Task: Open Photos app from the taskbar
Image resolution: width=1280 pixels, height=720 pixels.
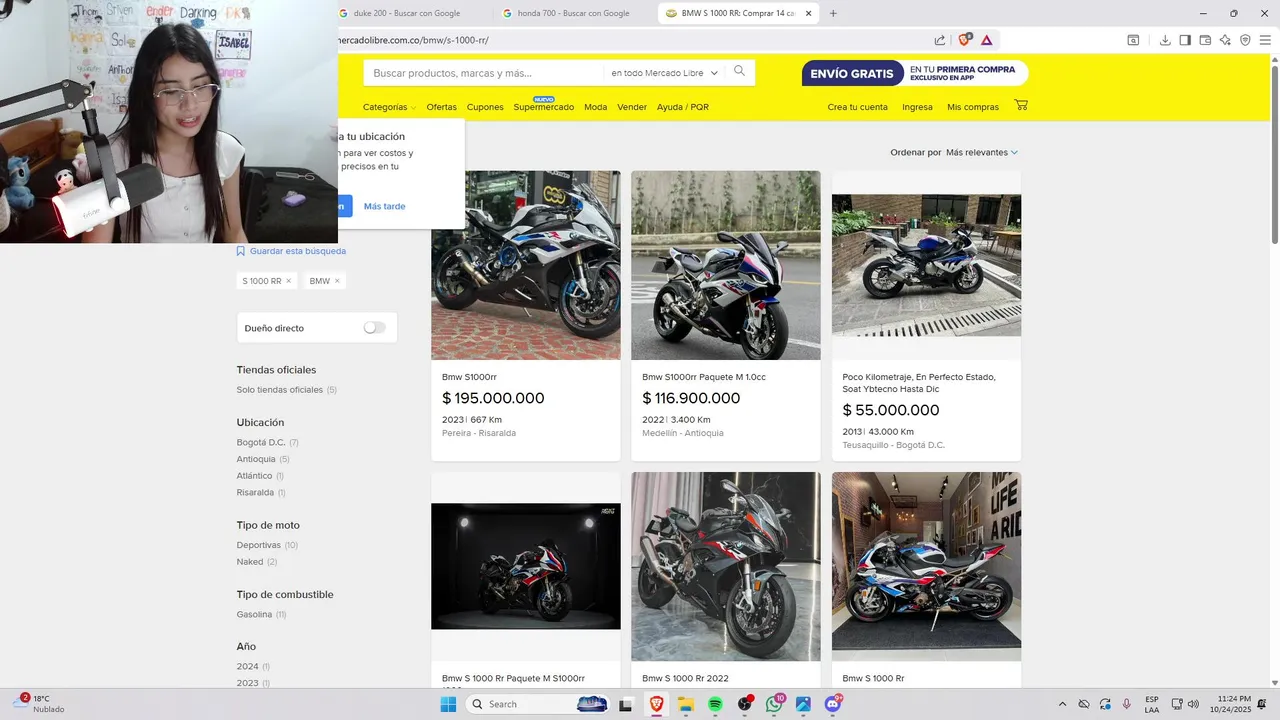Action: click(803, 704)
